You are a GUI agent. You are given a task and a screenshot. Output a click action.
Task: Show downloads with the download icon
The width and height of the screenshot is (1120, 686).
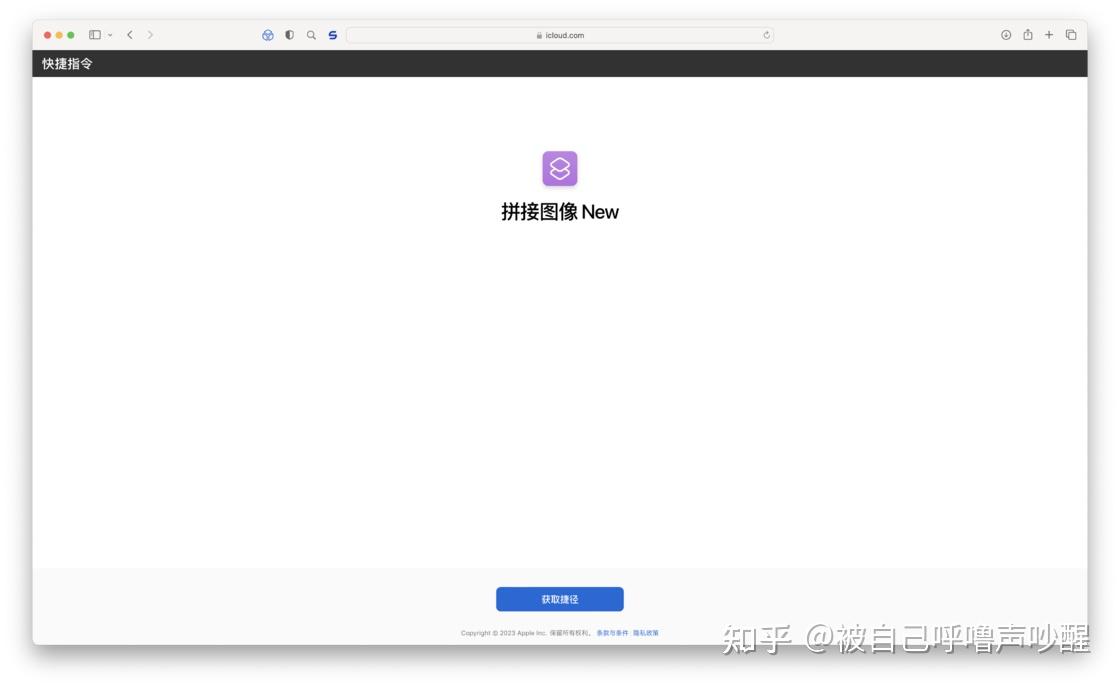tap(1006, 34)
